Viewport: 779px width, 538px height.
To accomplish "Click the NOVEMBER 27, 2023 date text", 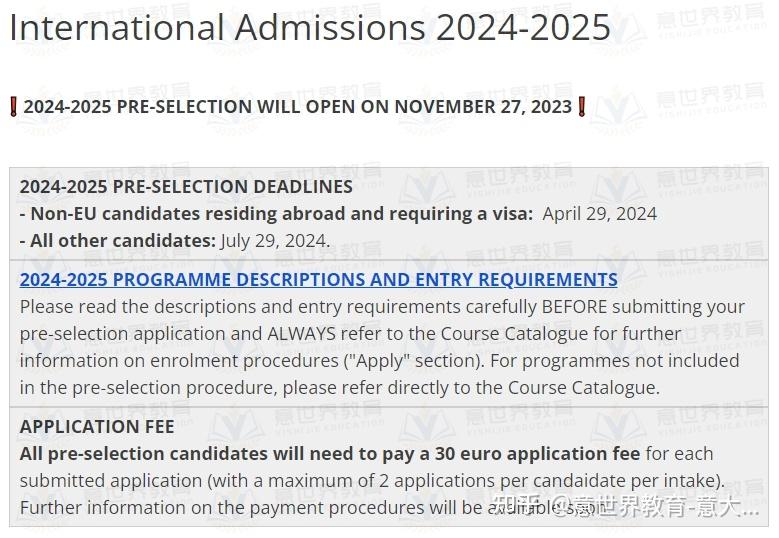I will pyautogui.click(x=482, y=106).
